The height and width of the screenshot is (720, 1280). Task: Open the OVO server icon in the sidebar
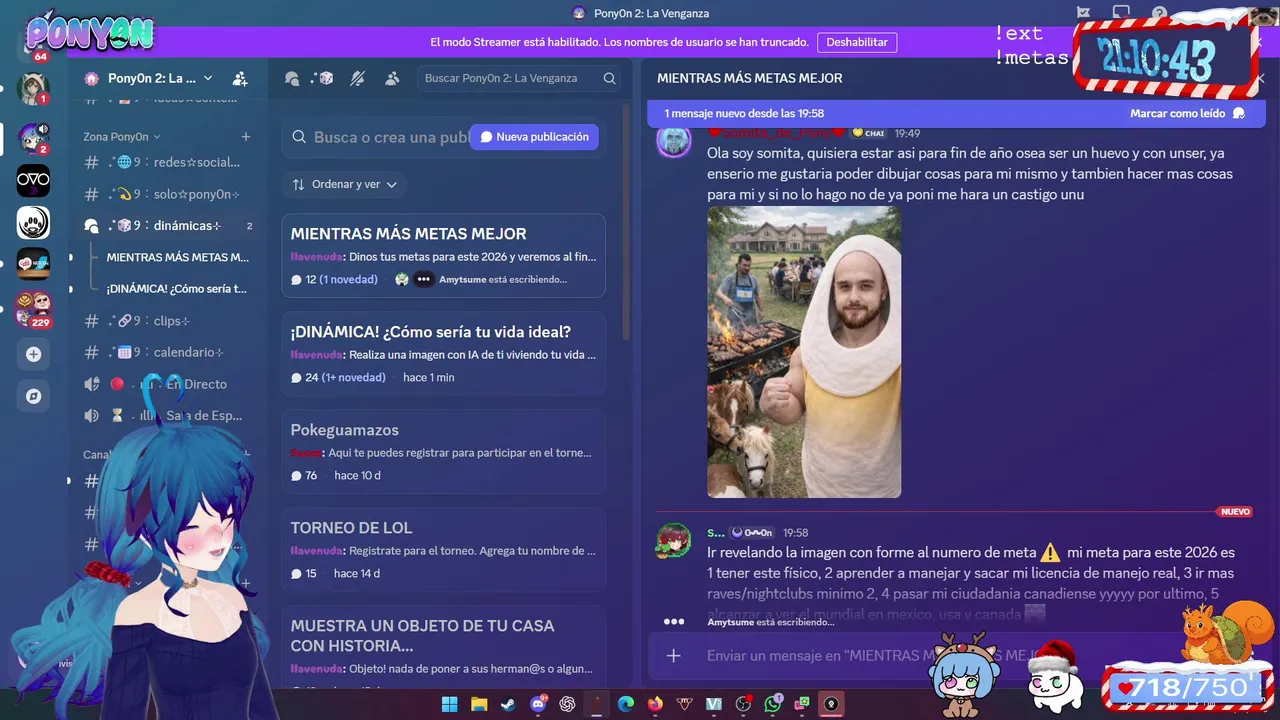(33, 181)
